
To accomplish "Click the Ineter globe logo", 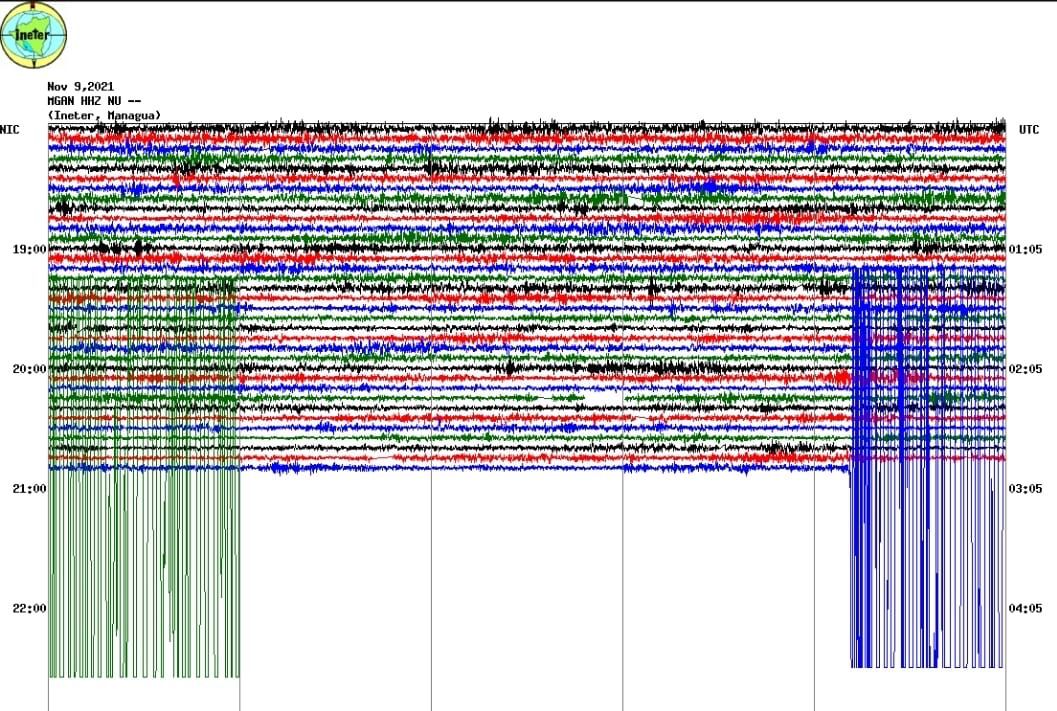I will tap(34, 34).
